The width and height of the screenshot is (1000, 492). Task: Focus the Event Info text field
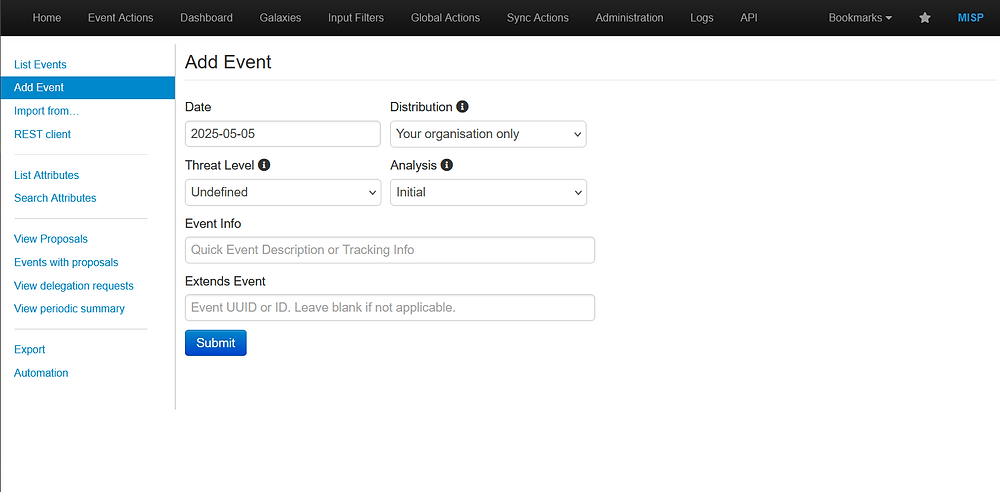390,250
